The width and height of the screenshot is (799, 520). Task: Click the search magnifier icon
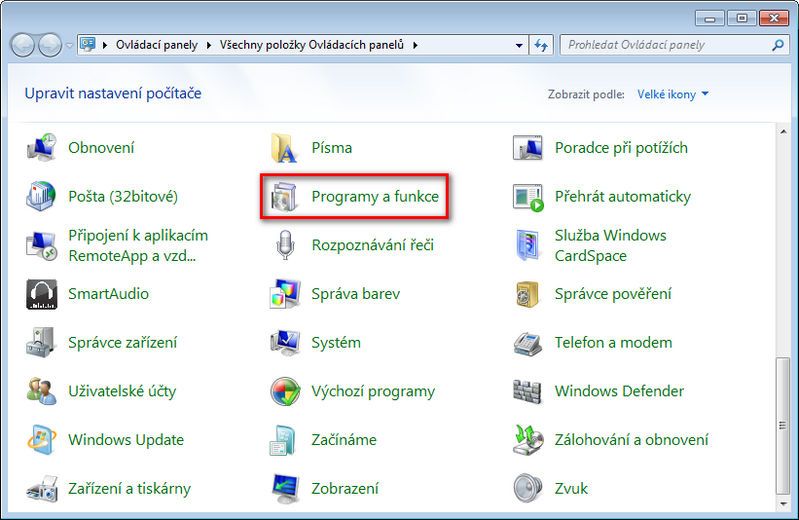[778, 45]
